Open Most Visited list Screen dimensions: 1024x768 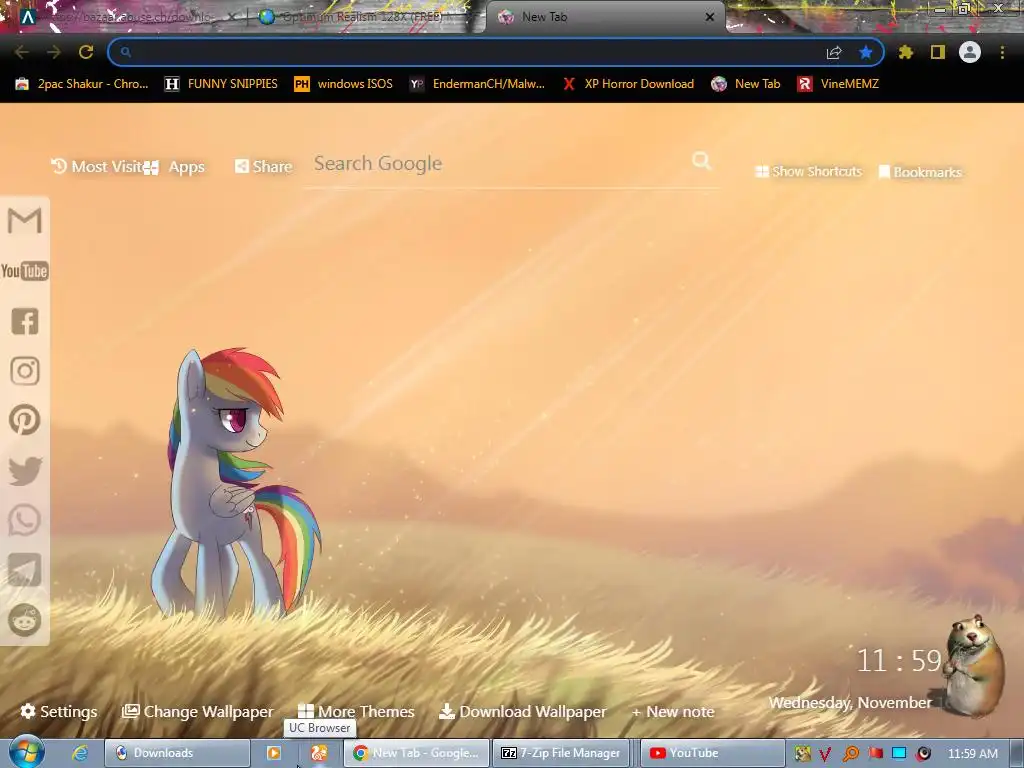pos(97,167)
